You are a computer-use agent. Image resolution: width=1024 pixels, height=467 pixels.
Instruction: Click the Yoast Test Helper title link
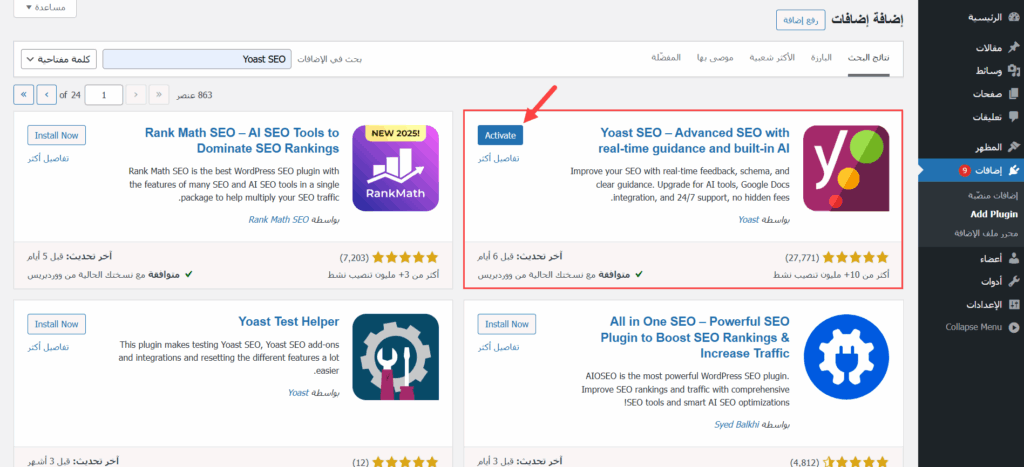coord(289,321)
